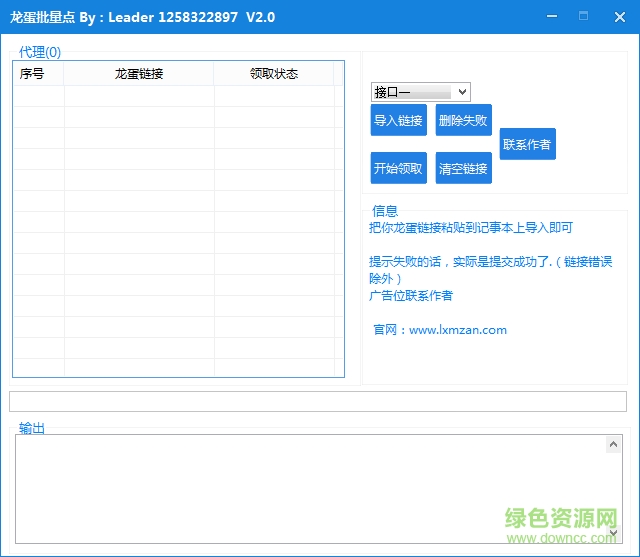The image size is (640, 557).
Task: Click the 输出 group label
Action: (32, 428)
